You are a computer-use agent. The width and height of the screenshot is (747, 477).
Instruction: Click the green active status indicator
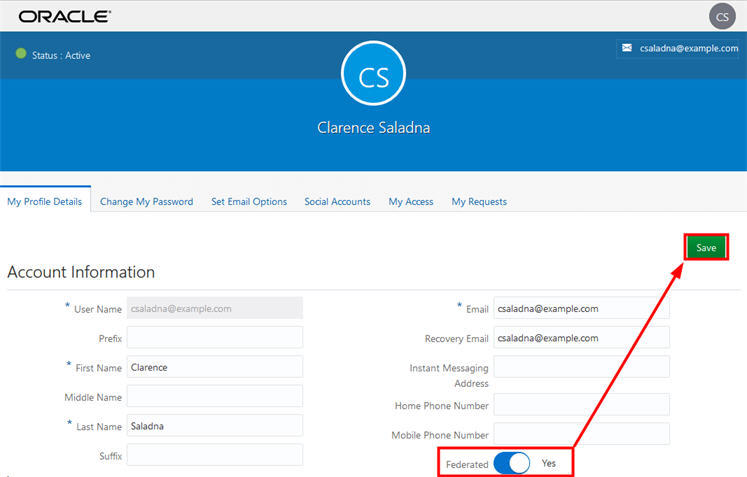point(21,53)
